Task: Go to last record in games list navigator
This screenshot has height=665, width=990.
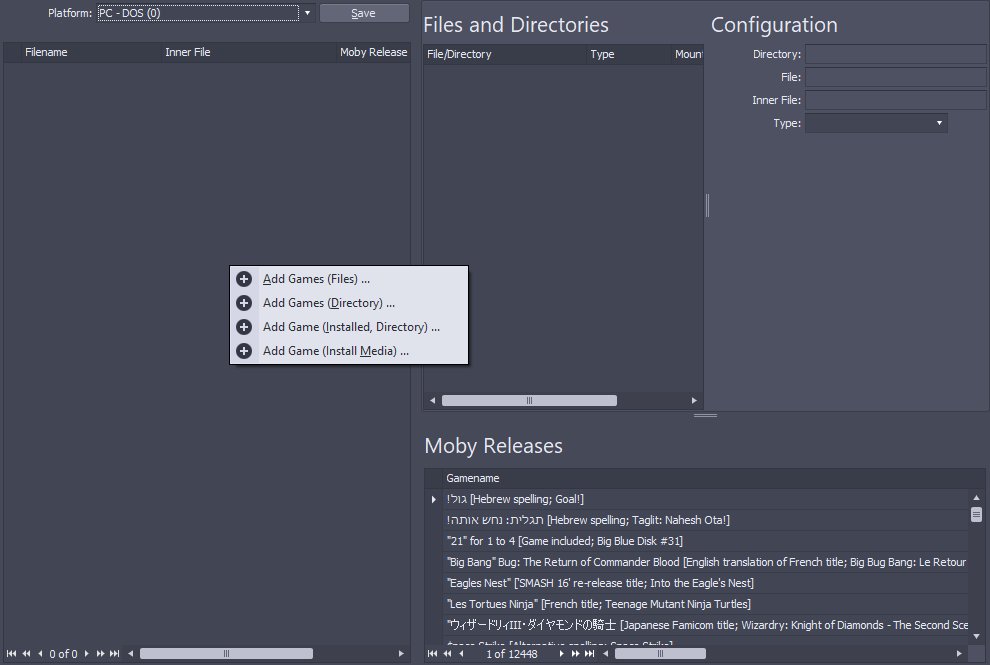Action: pos(115,654)
